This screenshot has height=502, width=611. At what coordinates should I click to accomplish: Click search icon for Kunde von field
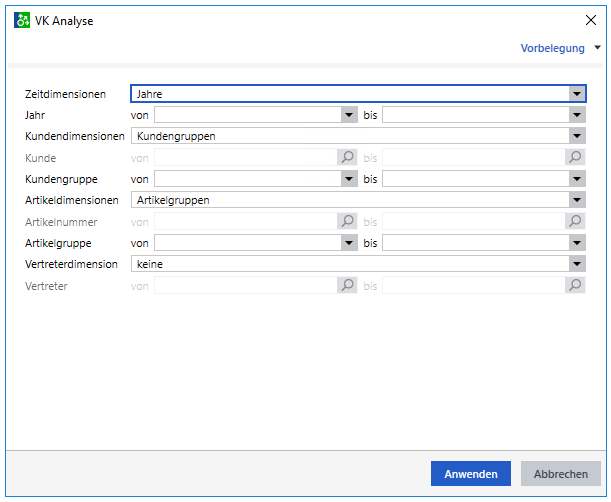pyautogui.click(x=348, y=157)
